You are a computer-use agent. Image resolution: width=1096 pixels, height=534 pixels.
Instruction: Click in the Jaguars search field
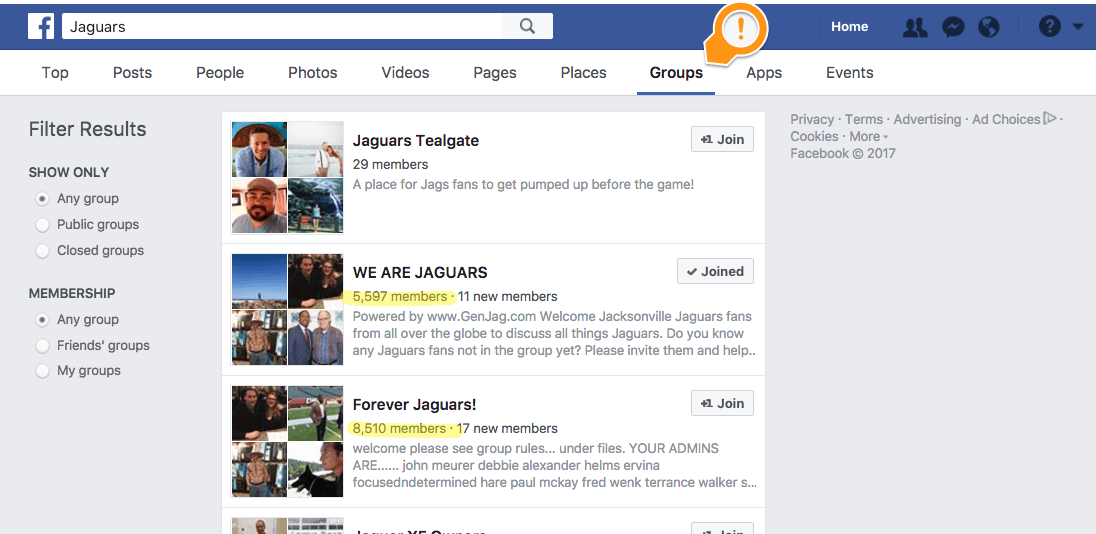(x=282, y=27)
